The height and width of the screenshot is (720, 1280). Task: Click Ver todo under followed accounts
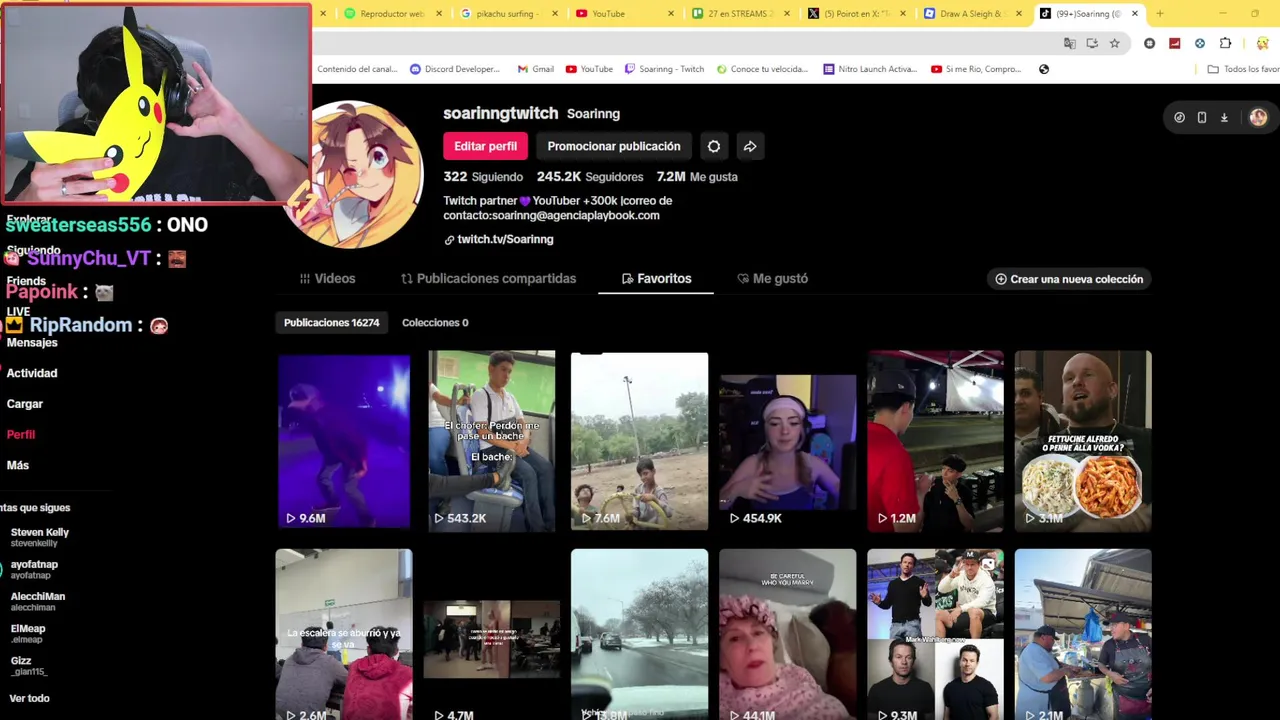click(x=29, y=698)
